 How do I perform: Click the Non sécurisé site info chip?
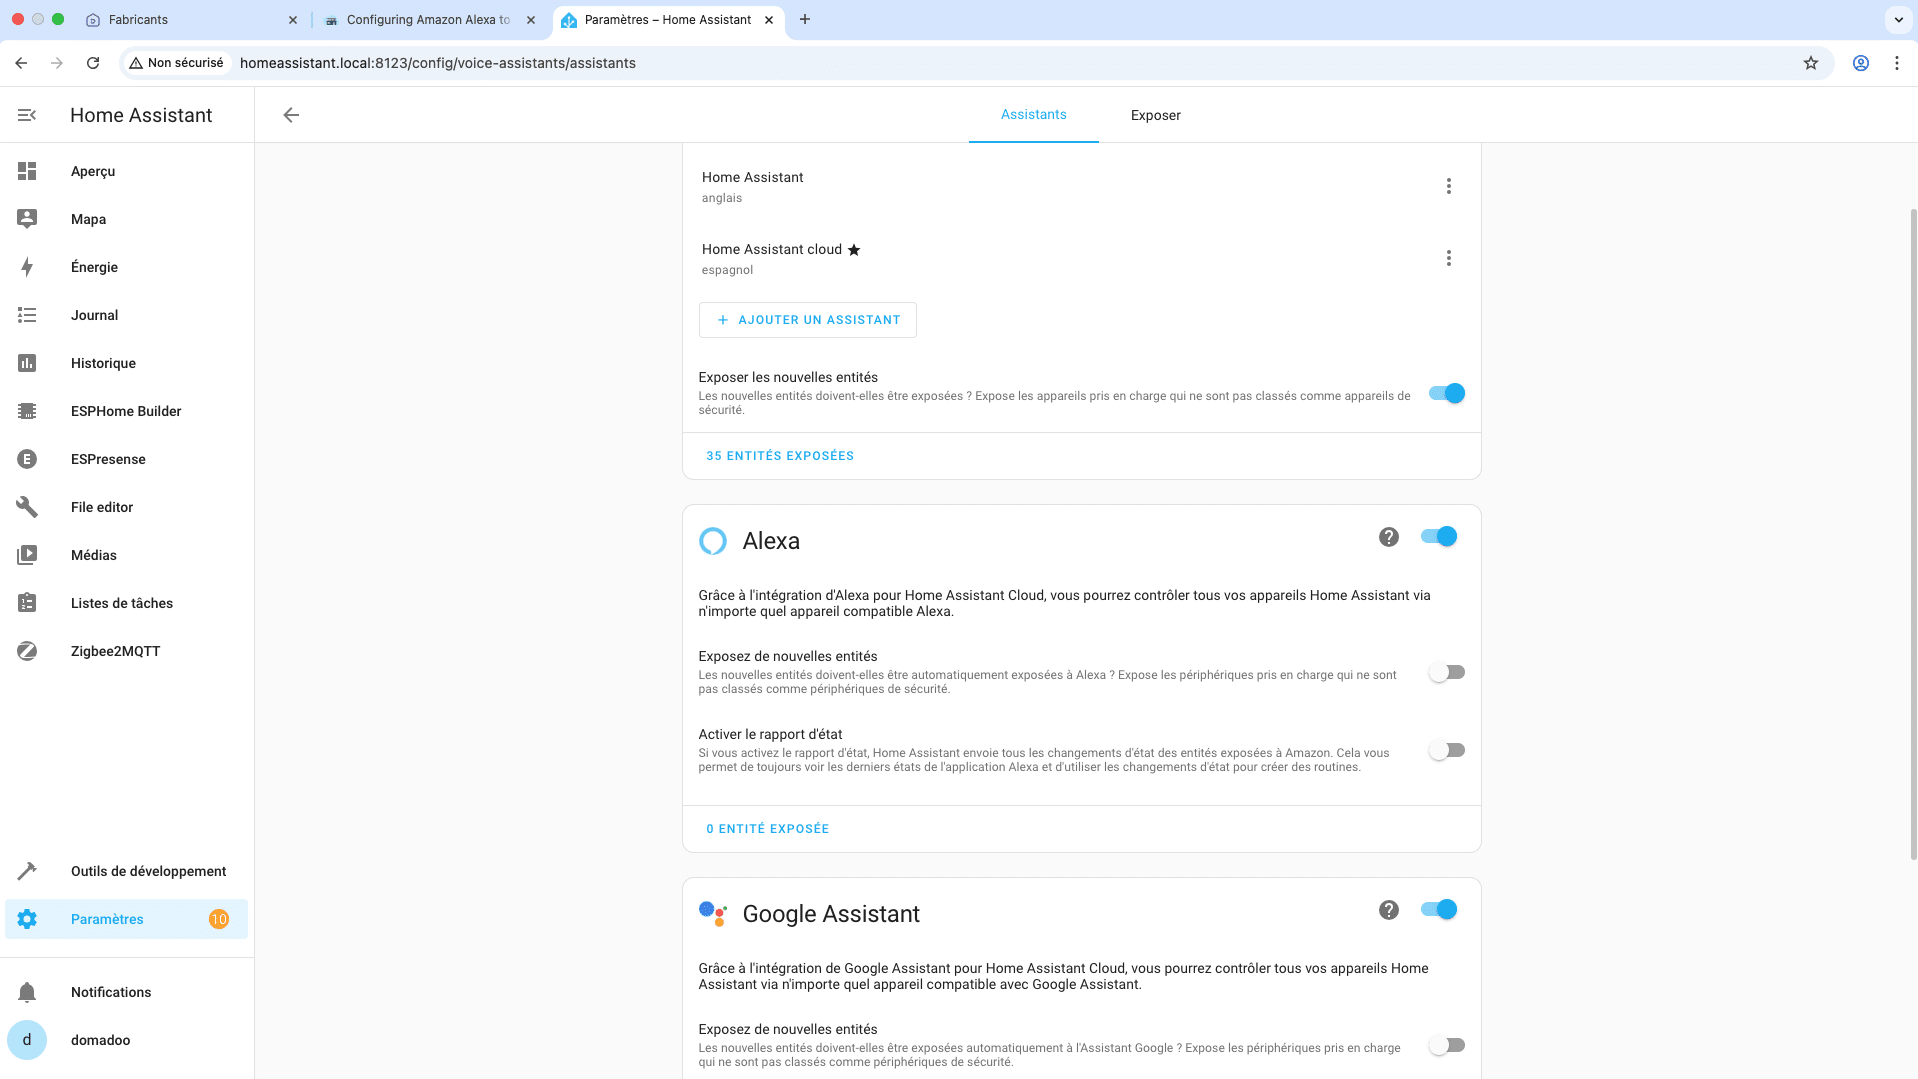coord(177,63)
